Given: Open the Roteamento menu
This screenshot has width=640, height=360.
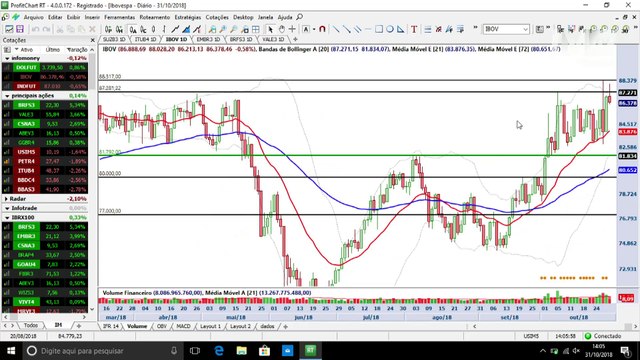Looking at the screenshot, I should [x=155, y=17].
